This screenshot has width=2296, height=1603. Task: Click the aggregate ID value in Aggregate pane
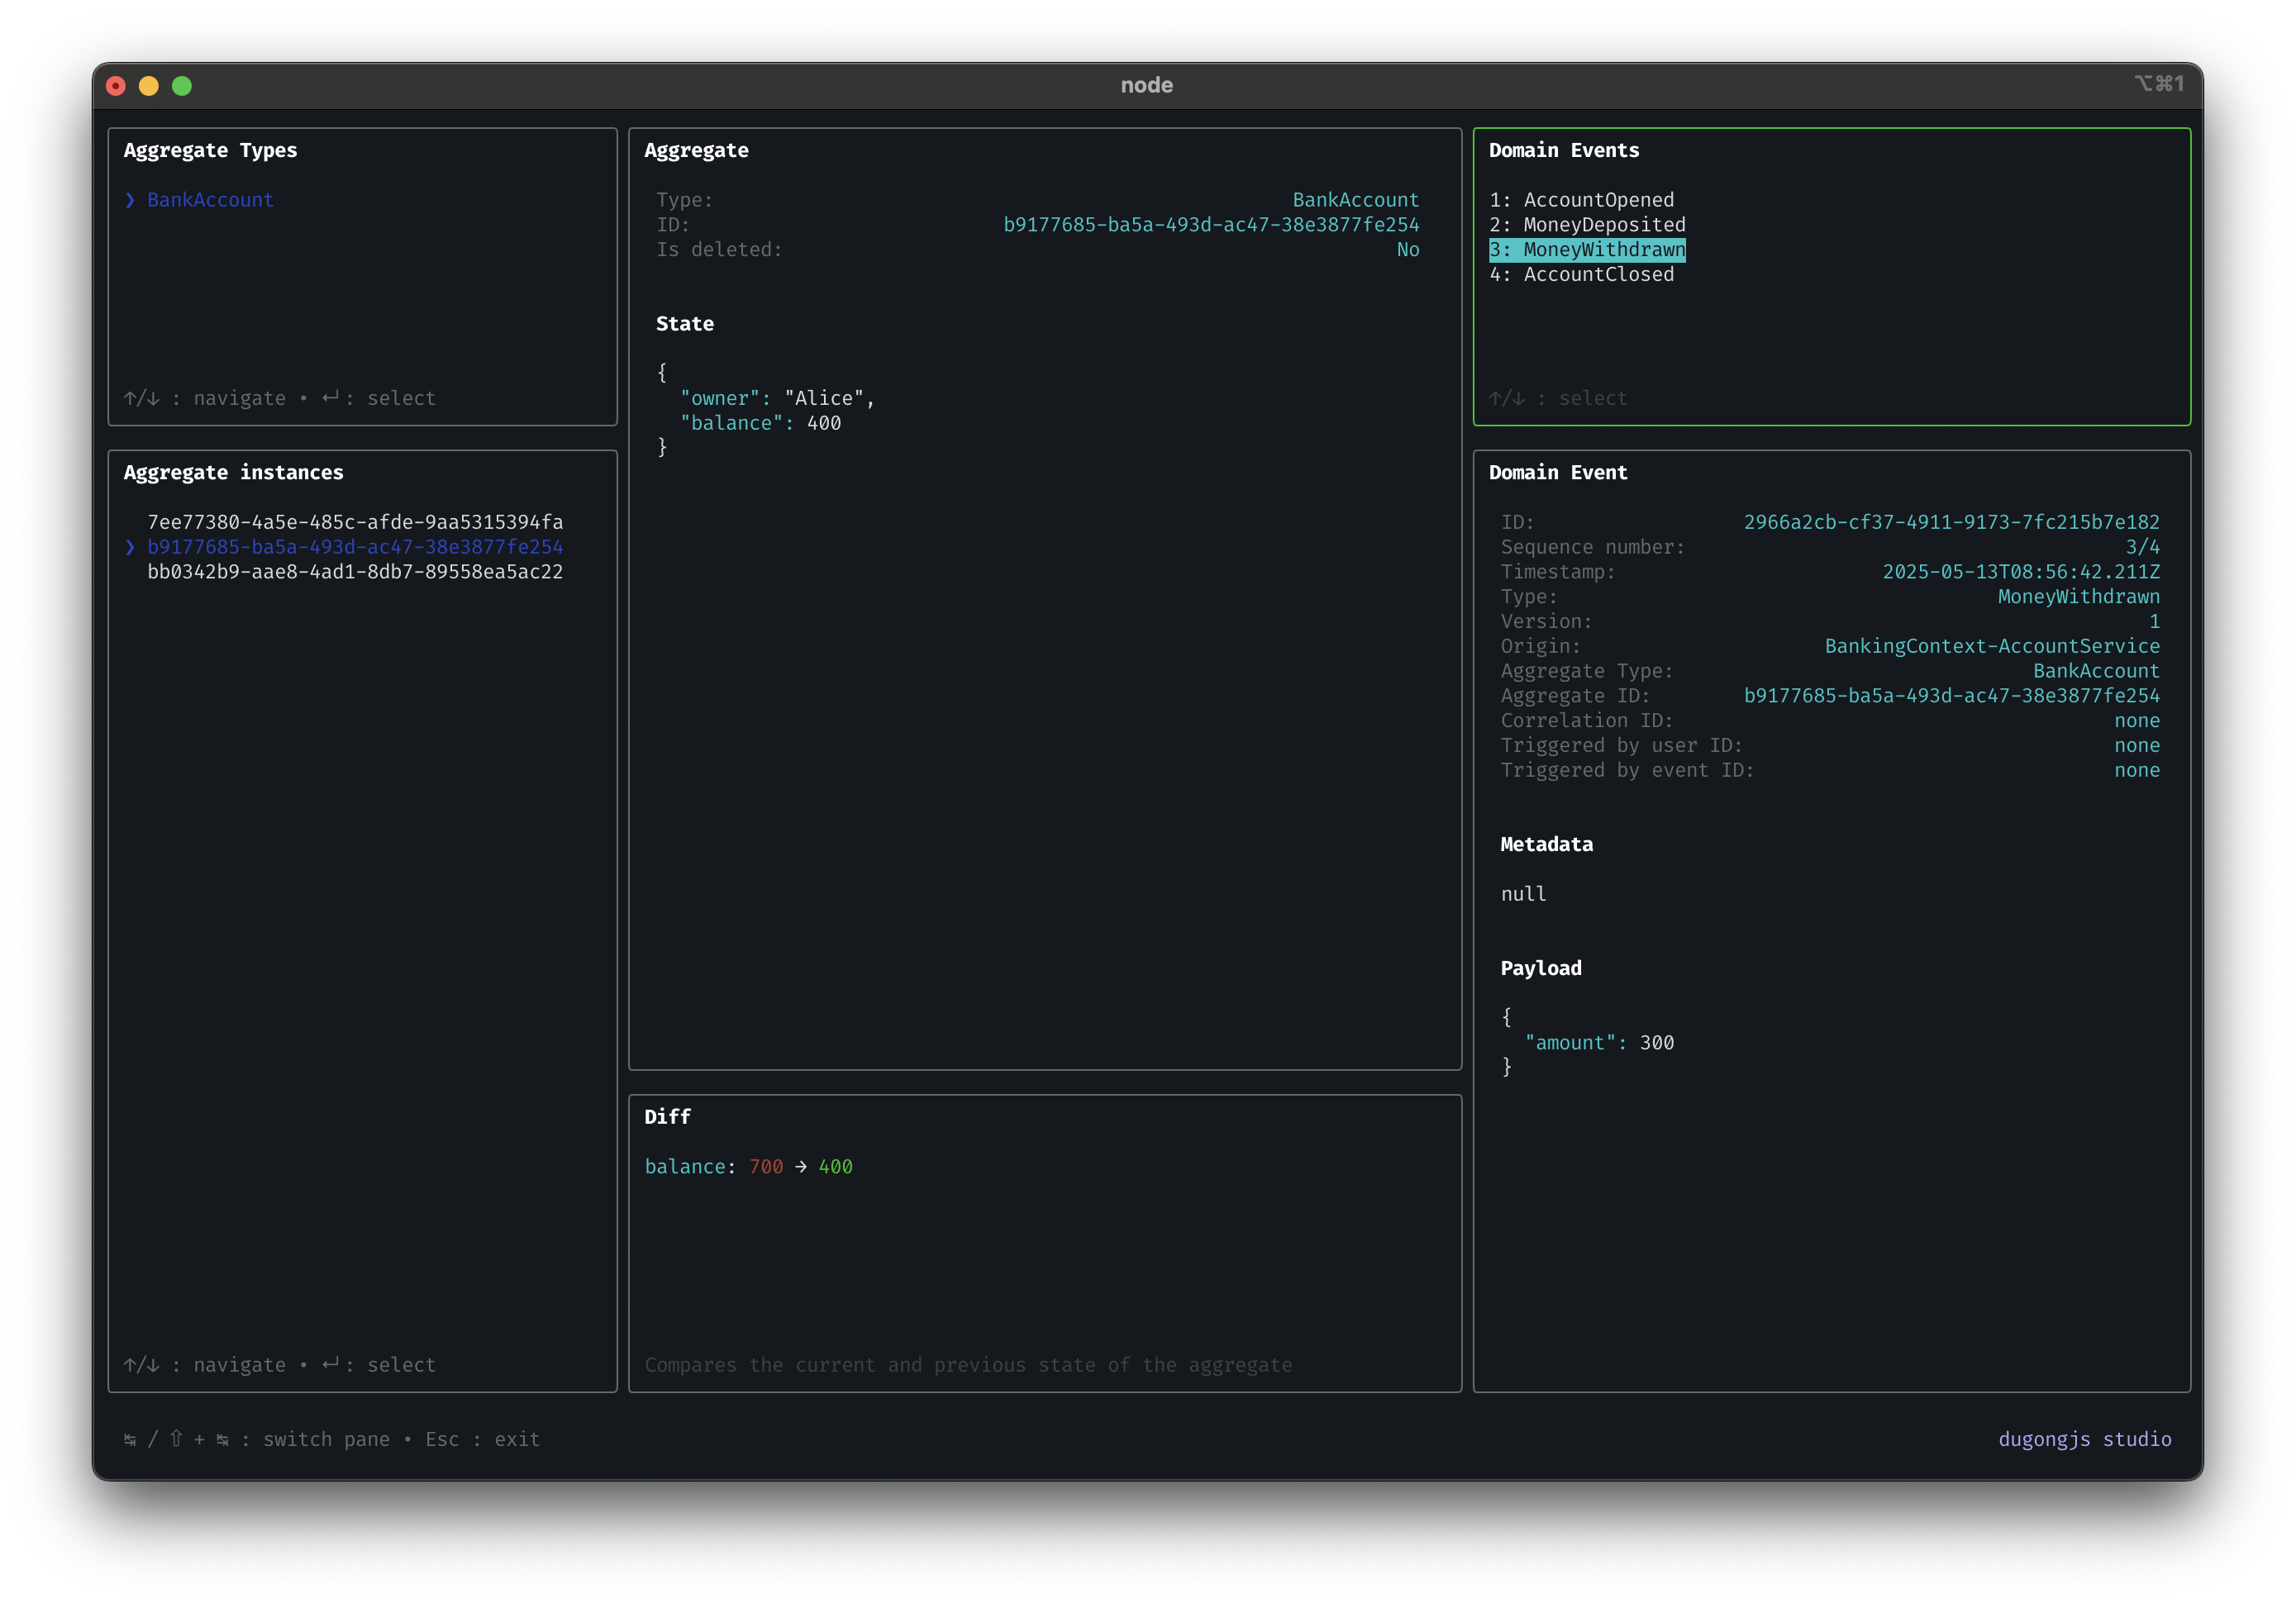click(1211, 225)
